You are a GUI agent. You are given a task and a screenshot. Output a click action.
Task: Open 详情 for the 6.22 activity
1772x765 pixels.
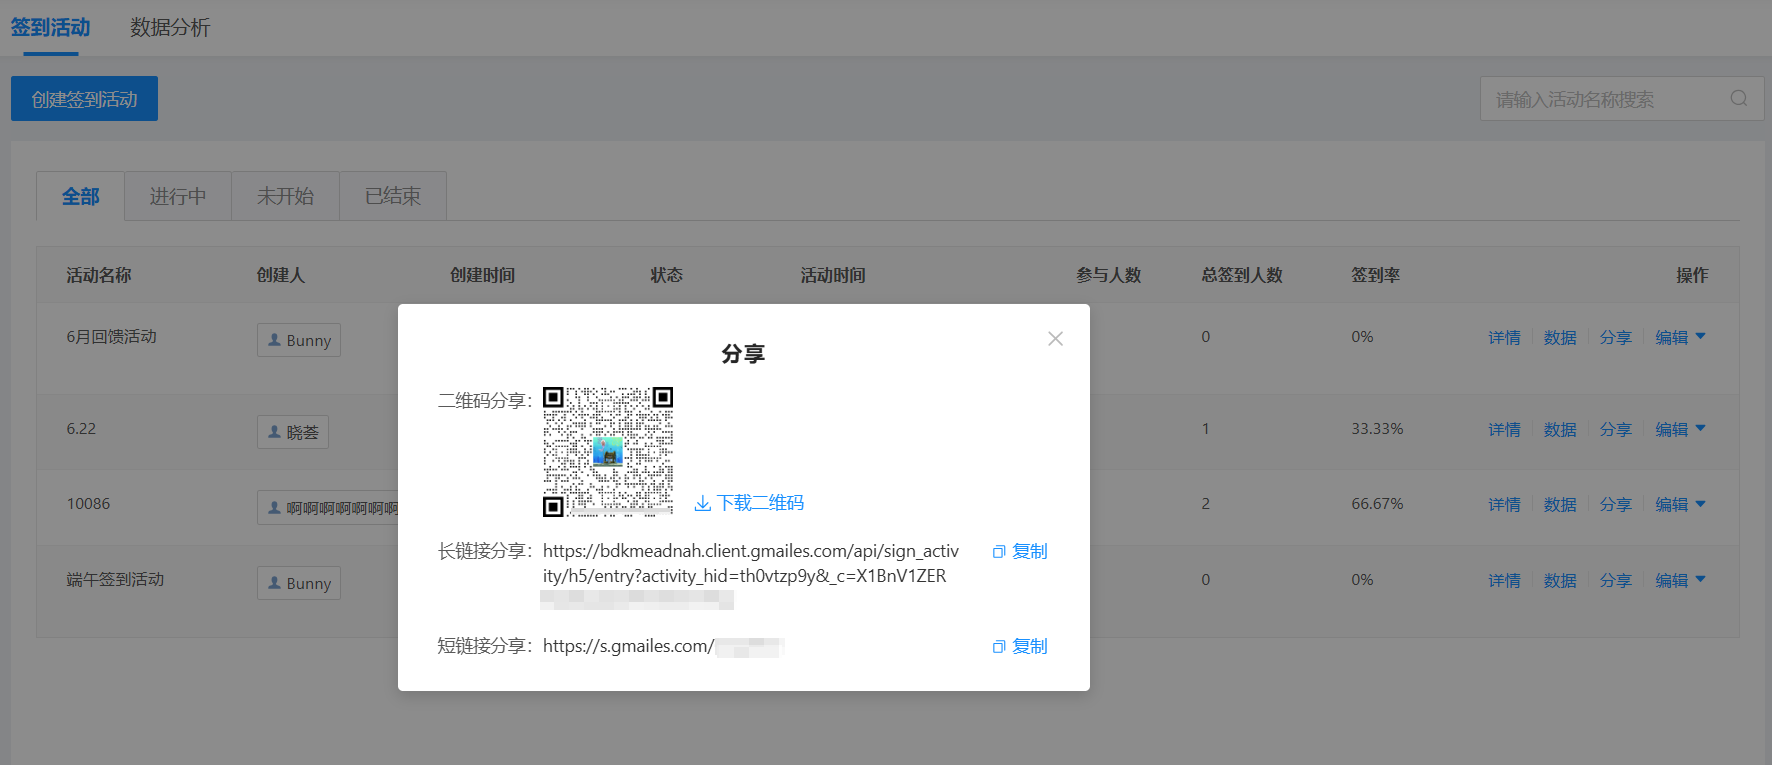click(x=1504, y=430)
